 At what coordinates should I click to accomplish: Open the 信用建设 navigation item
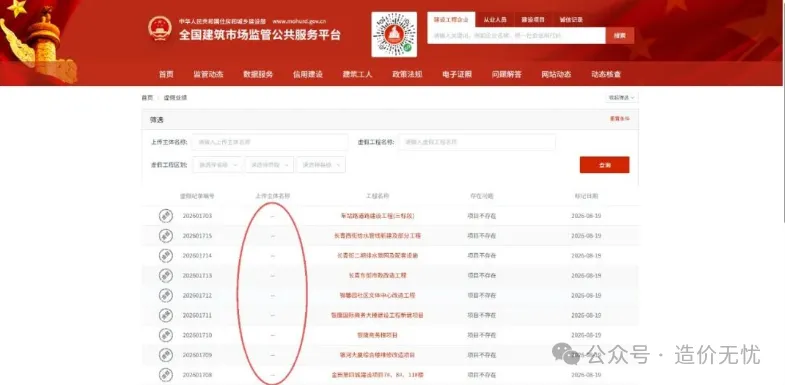tap(308, 75)
